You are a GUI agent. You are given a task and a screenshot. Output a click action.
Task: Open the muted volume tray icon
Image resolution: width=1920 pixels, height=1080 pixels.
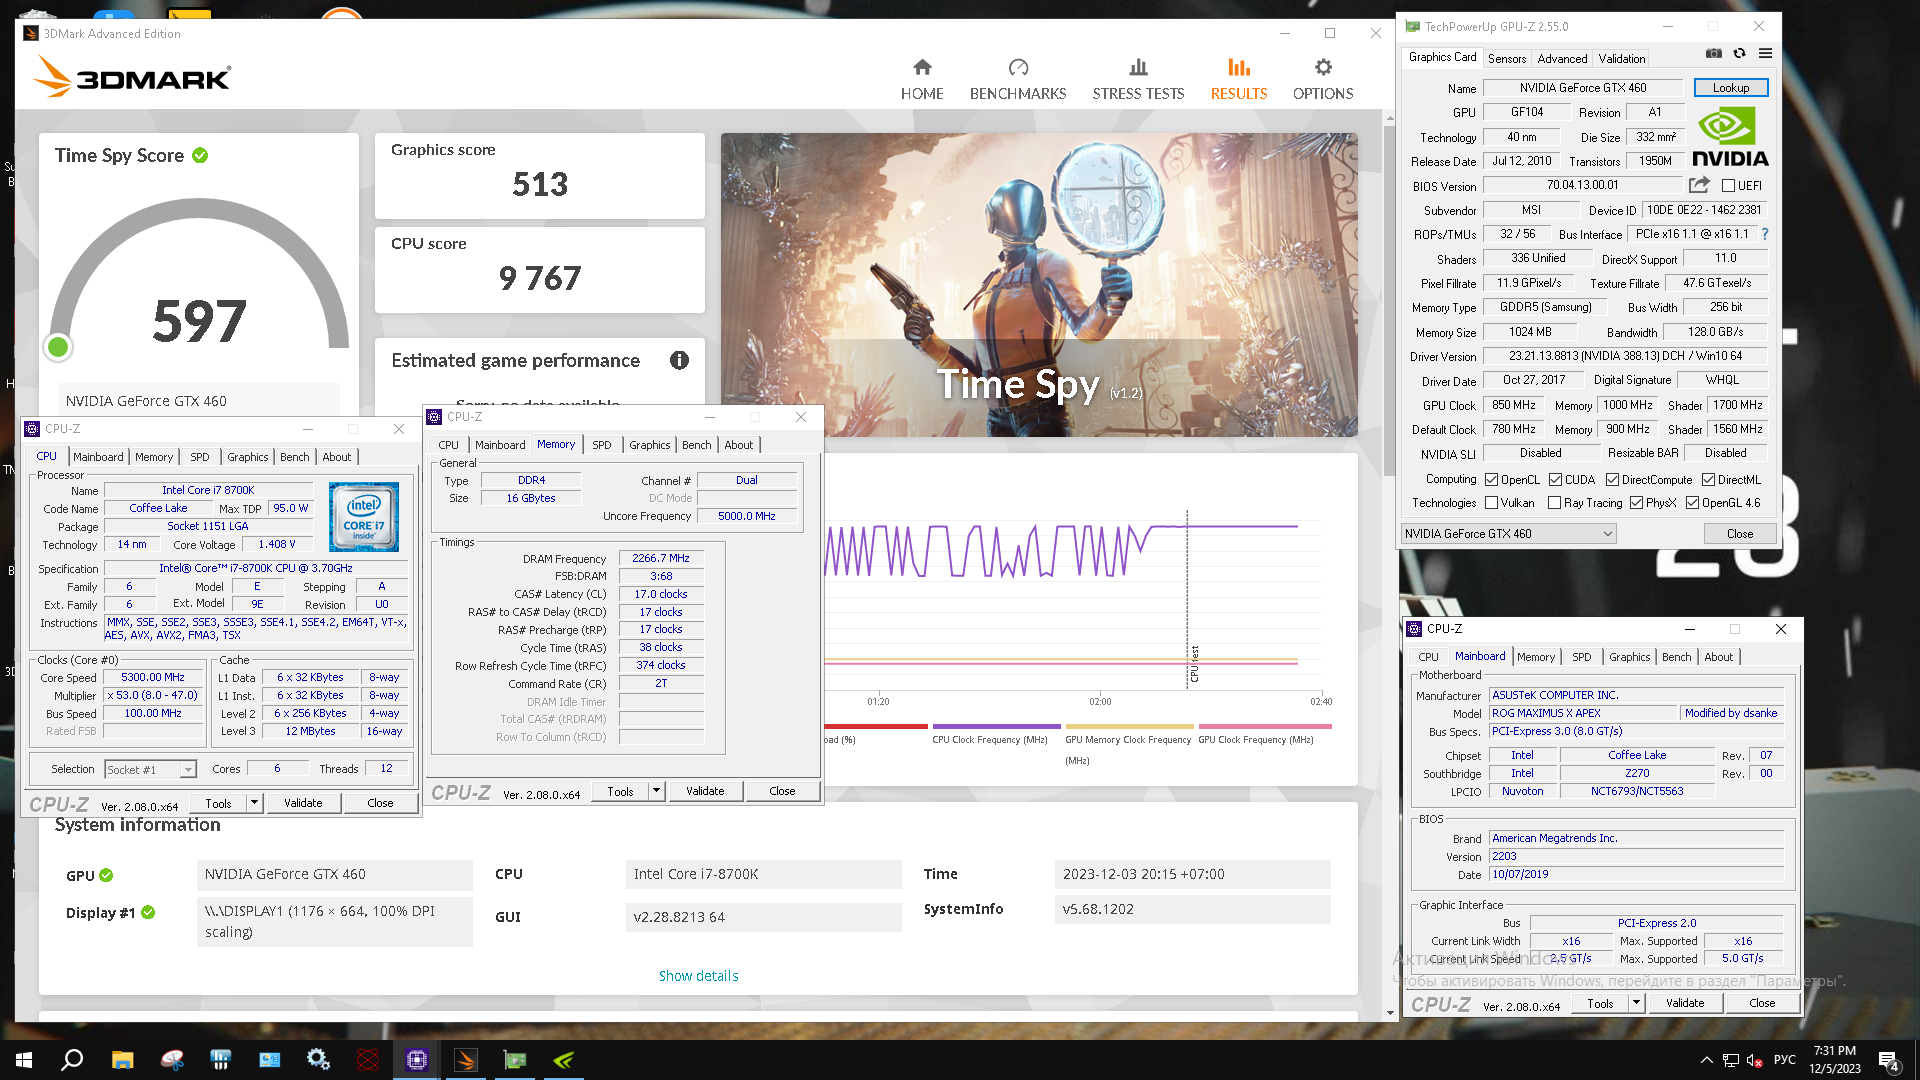click(x=1755, y=1060)
